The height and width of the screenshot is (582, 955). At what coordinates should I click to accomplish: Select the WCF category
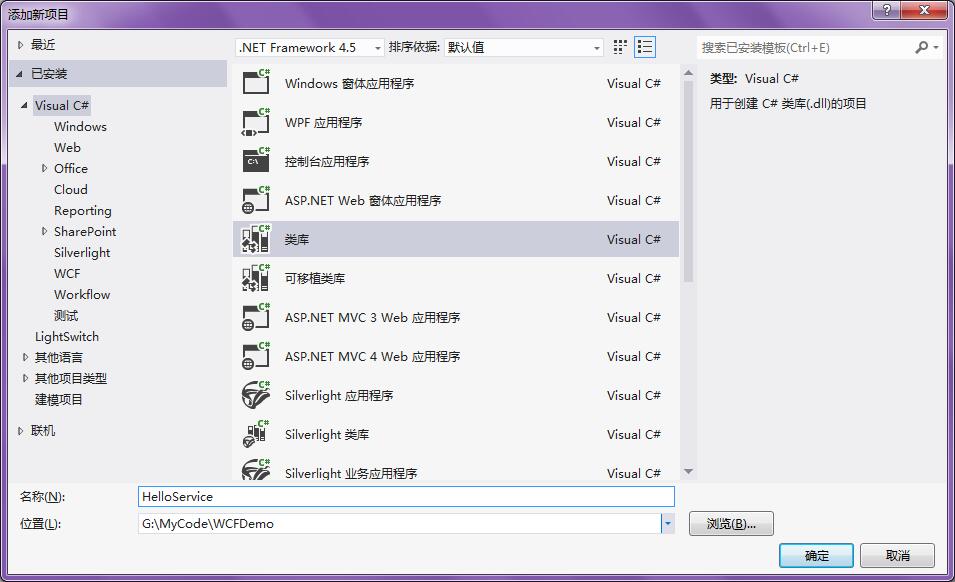click(67, 273)
